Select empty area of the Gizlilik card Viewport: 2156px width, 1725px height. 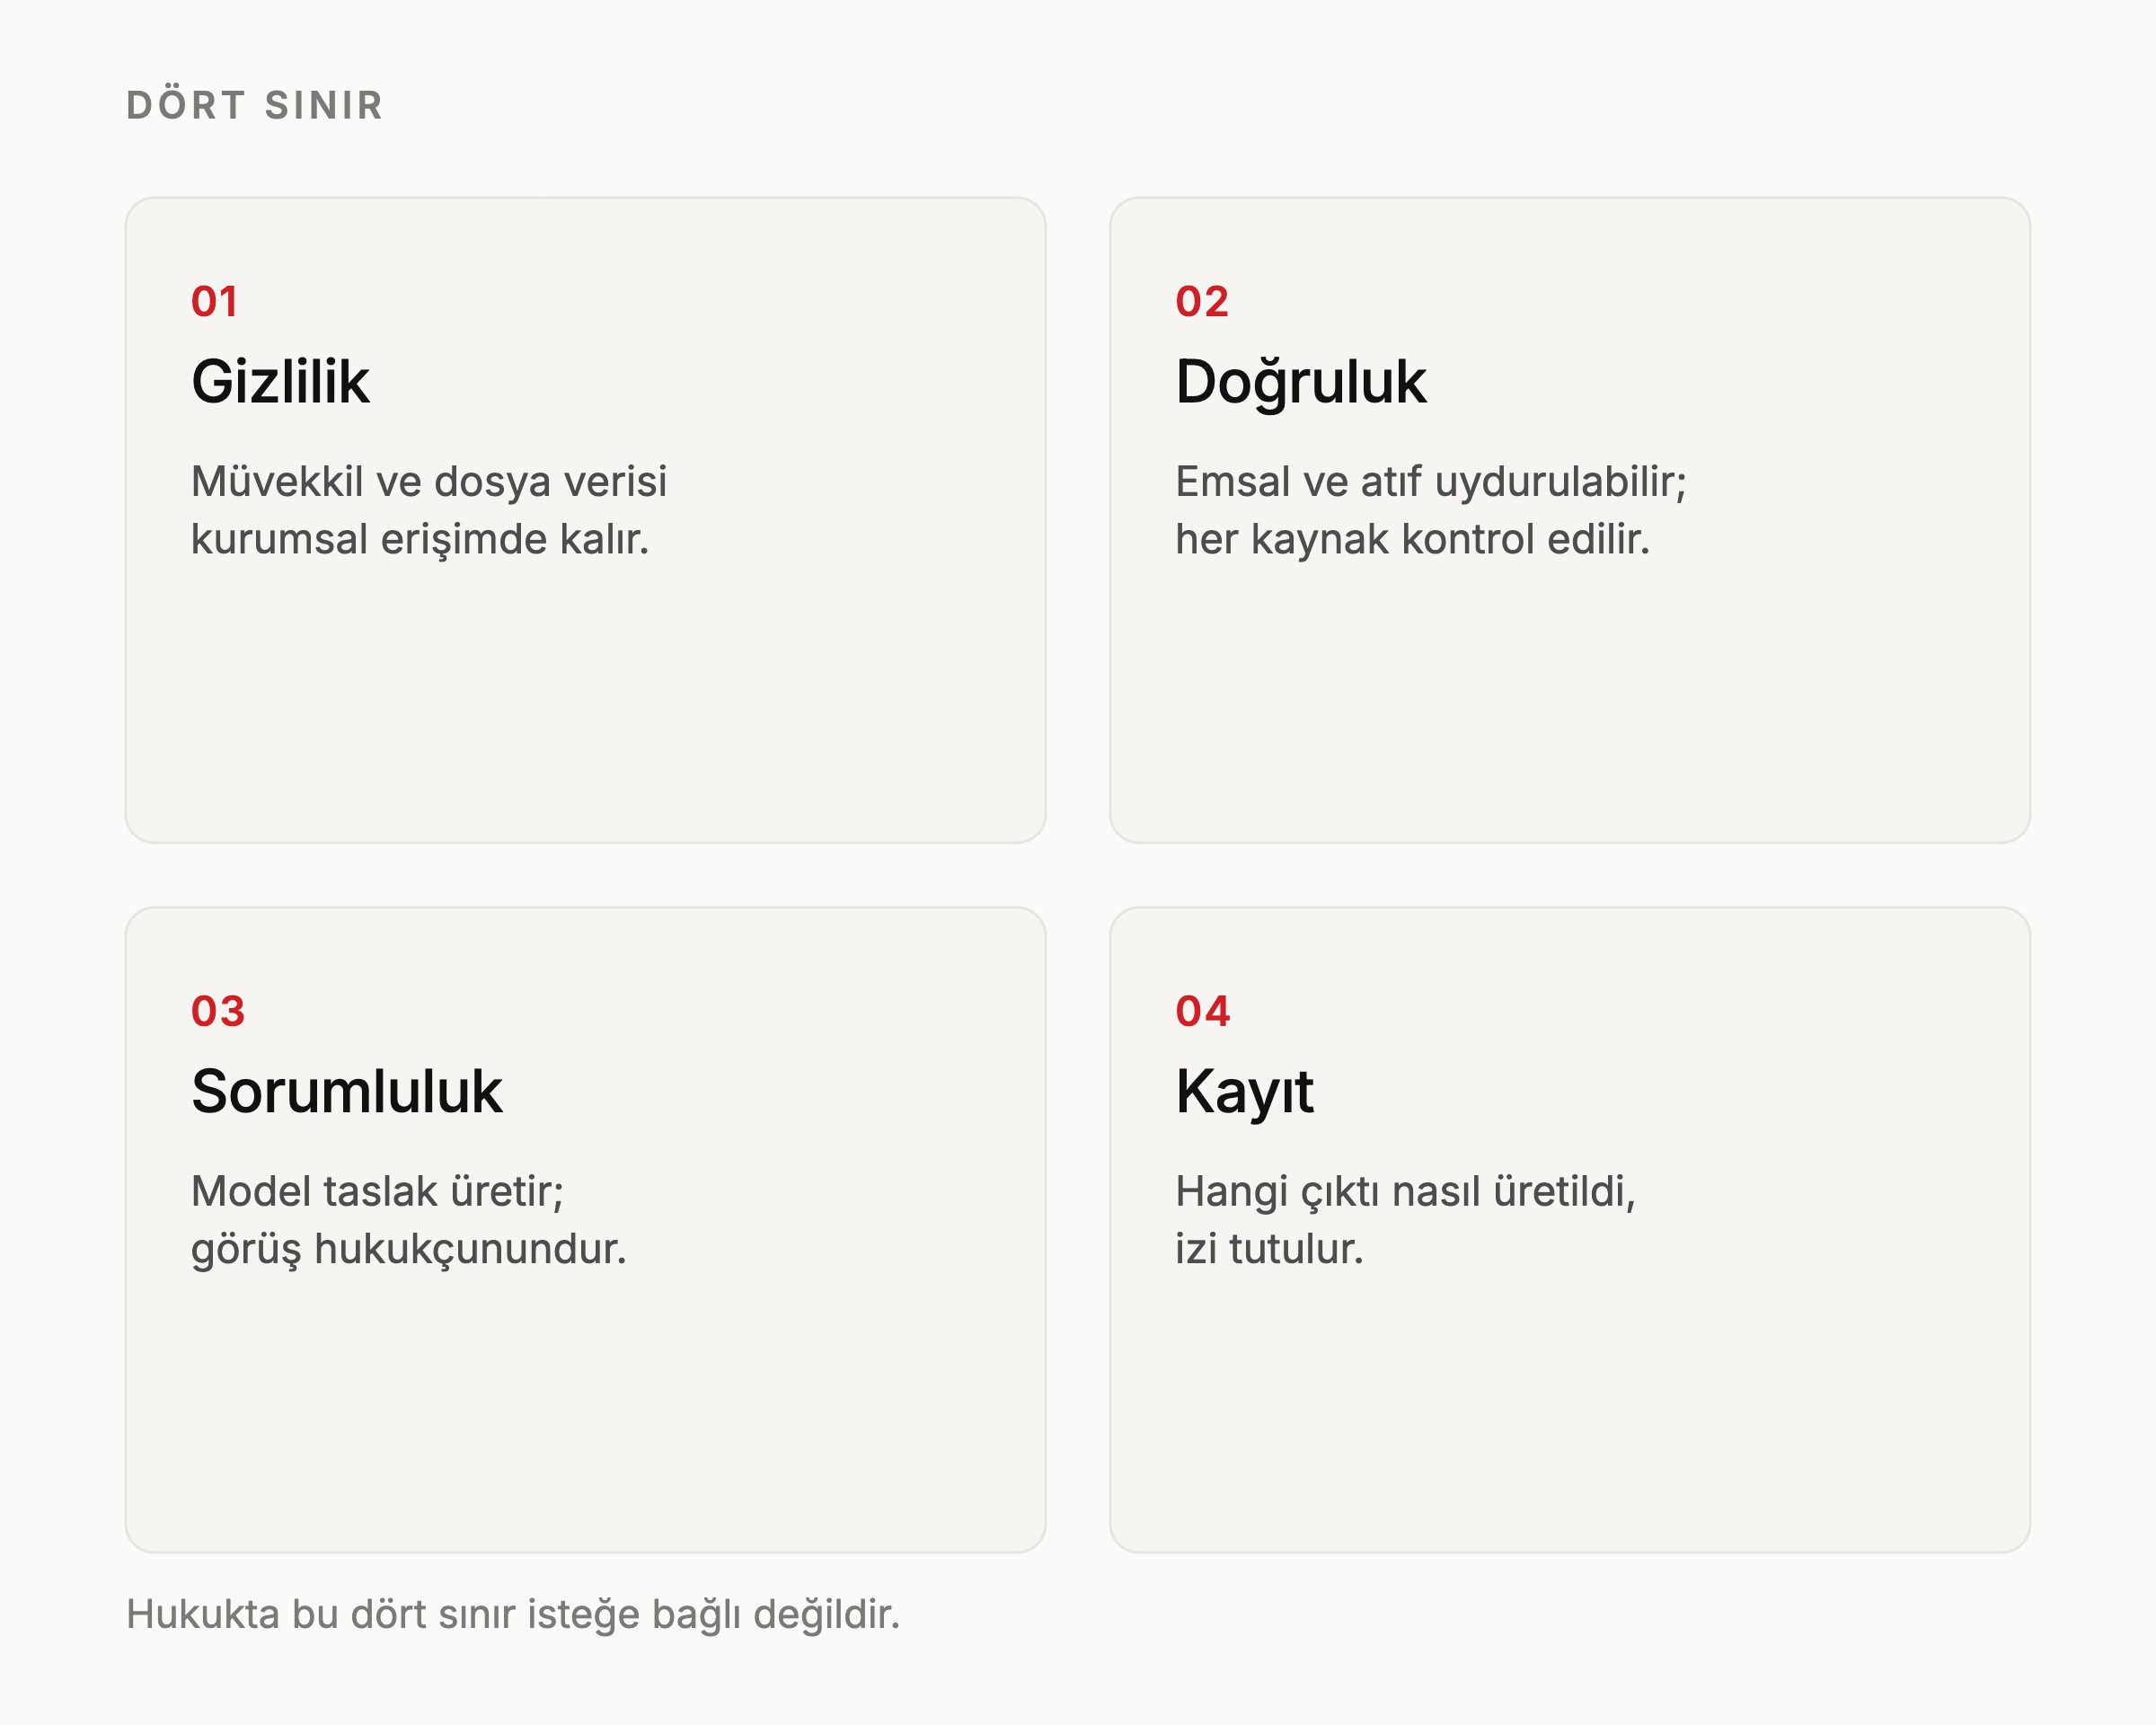coord(585,700)
